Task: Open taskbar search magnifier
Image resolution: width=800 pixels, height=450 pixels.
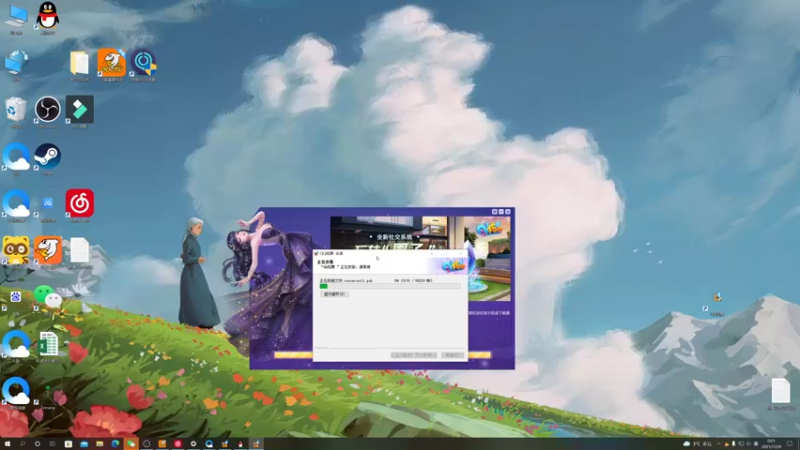Action: coord(22,444)
